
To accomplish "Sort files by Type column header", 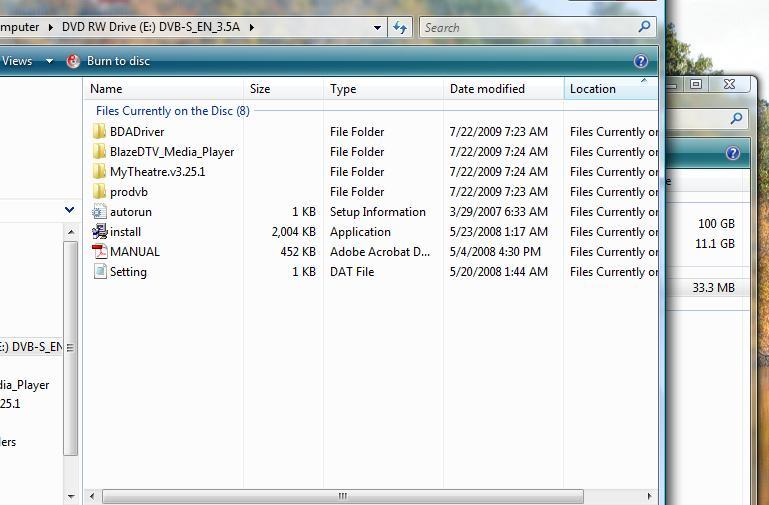I will click(343, 89).
